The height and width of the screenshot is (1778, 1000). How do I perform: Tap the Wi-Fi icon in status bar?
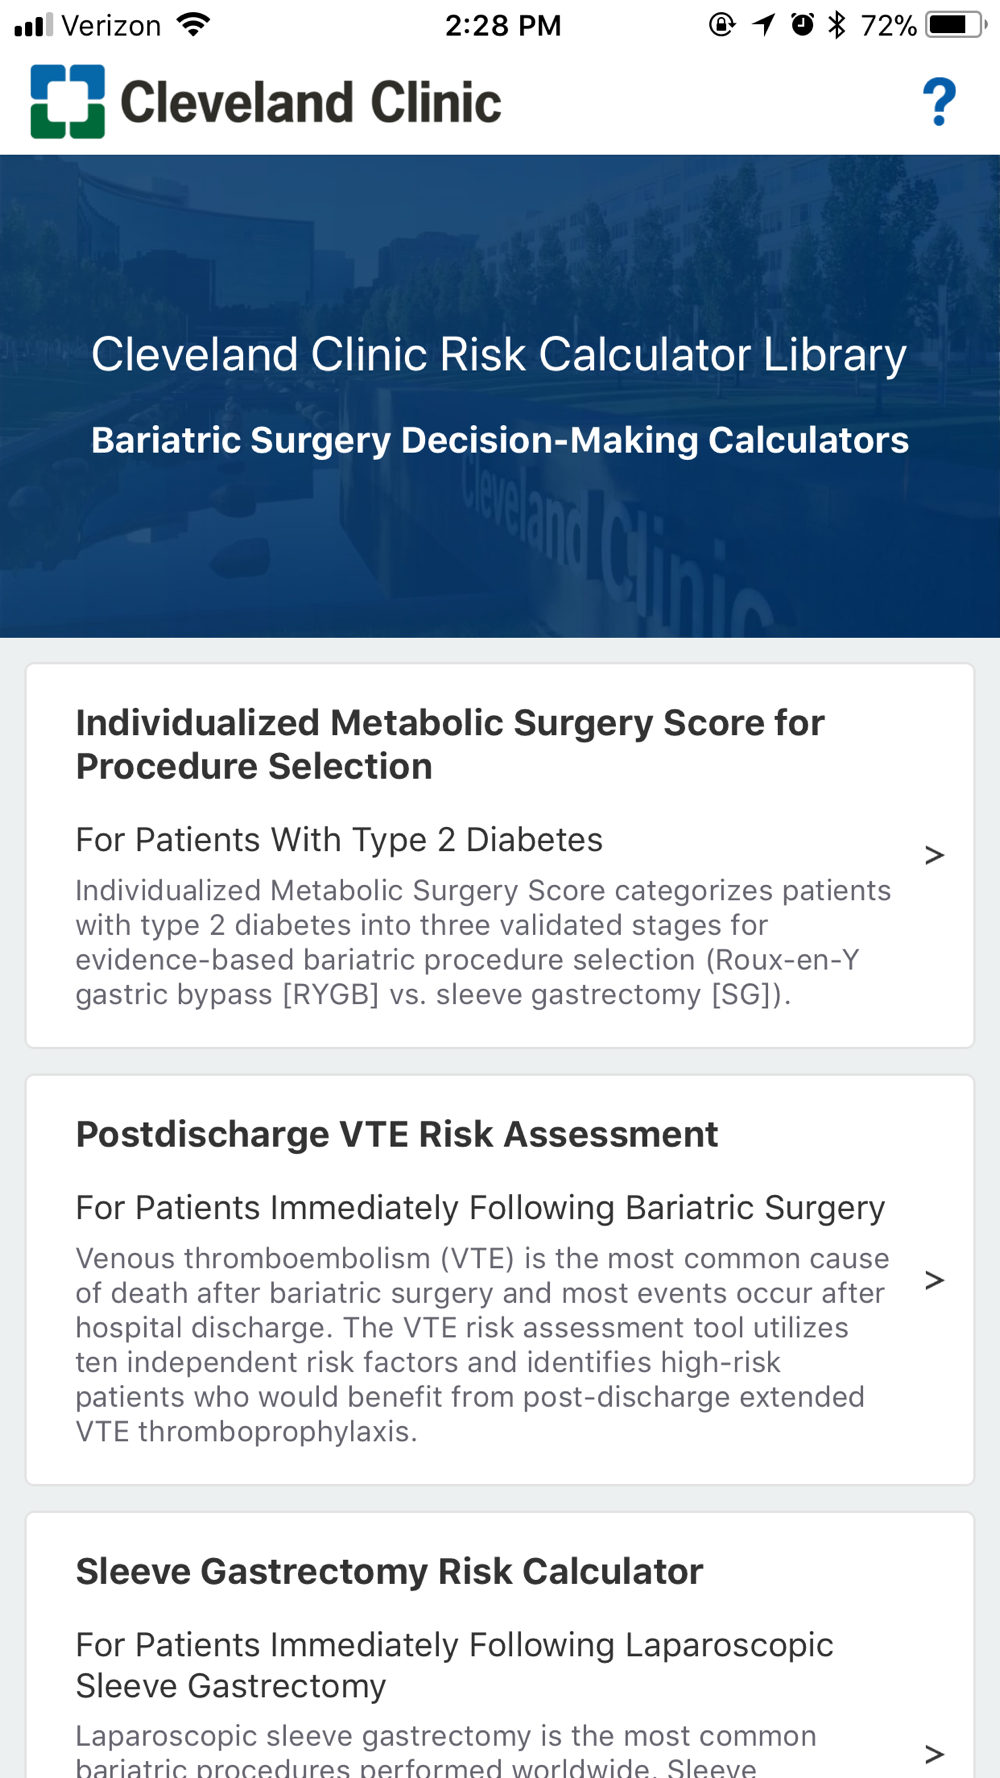click(193, 25)
